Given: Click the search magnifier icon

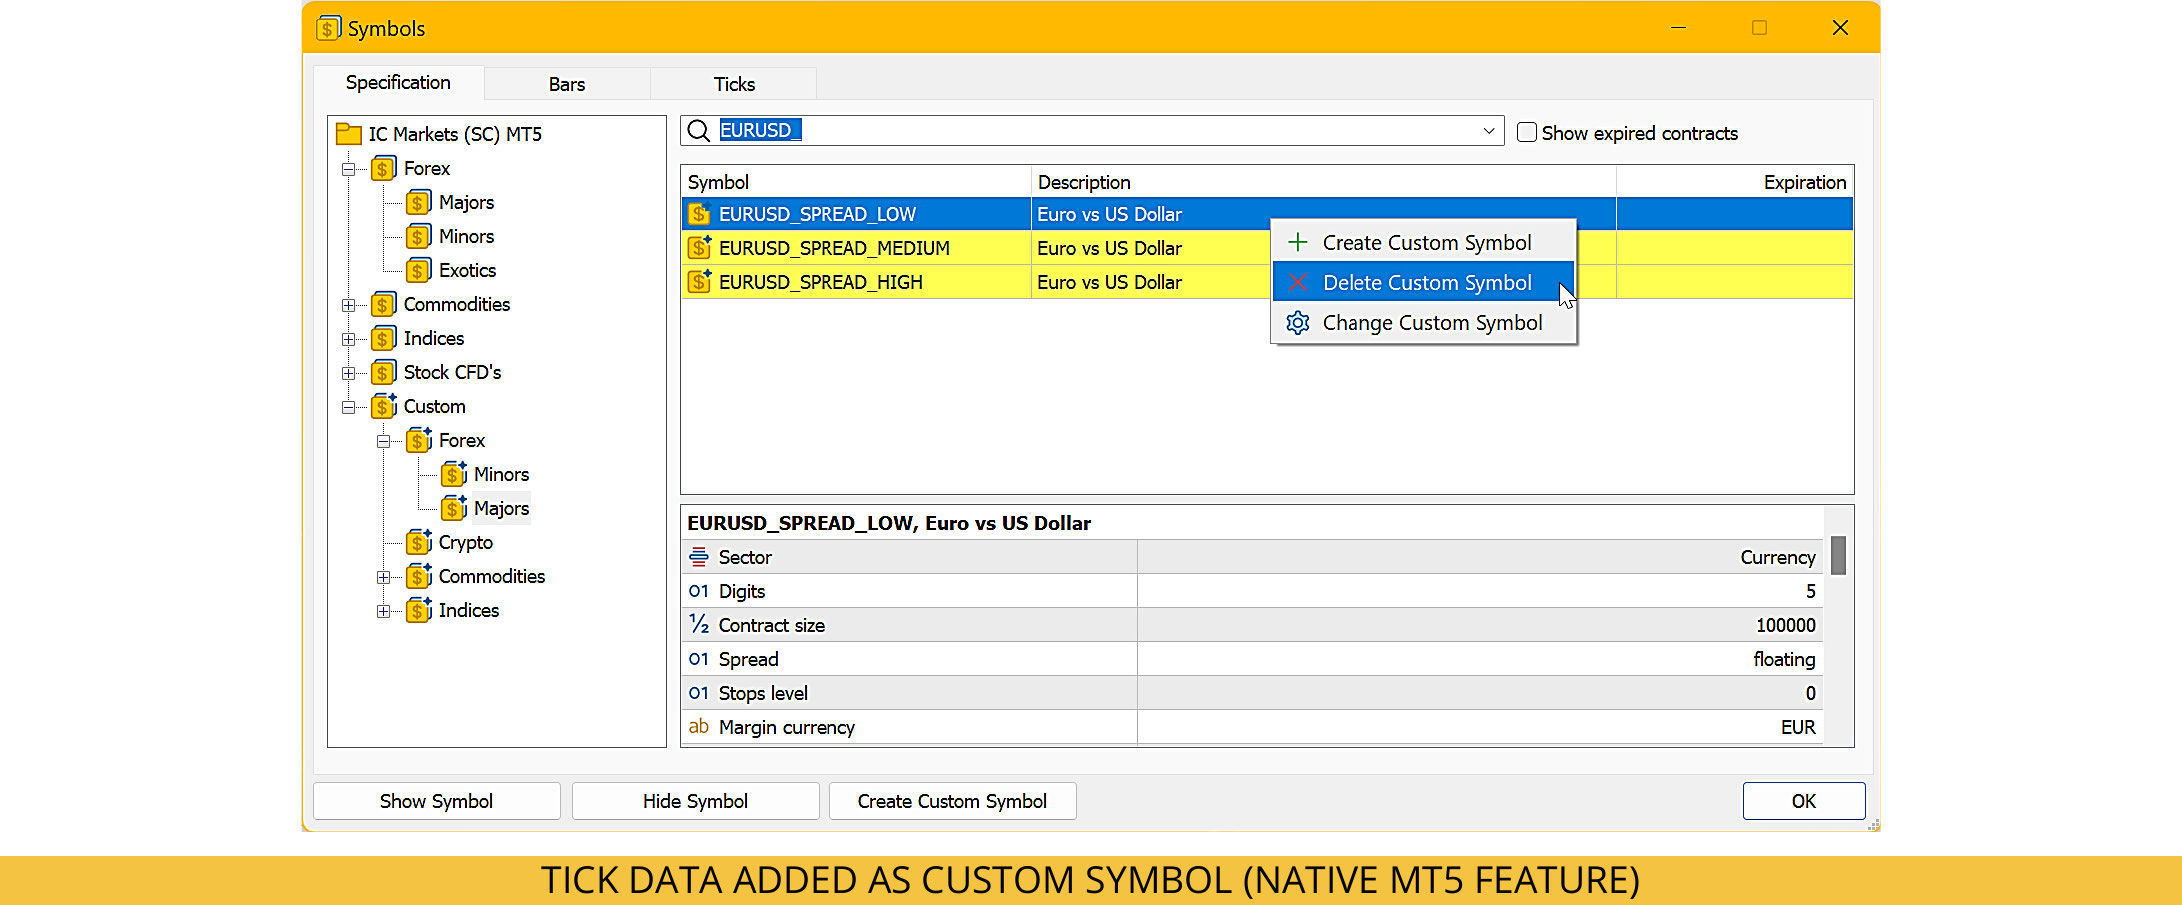Looking at the screenshot, I should pyautogui.click(x=699, y=131).
